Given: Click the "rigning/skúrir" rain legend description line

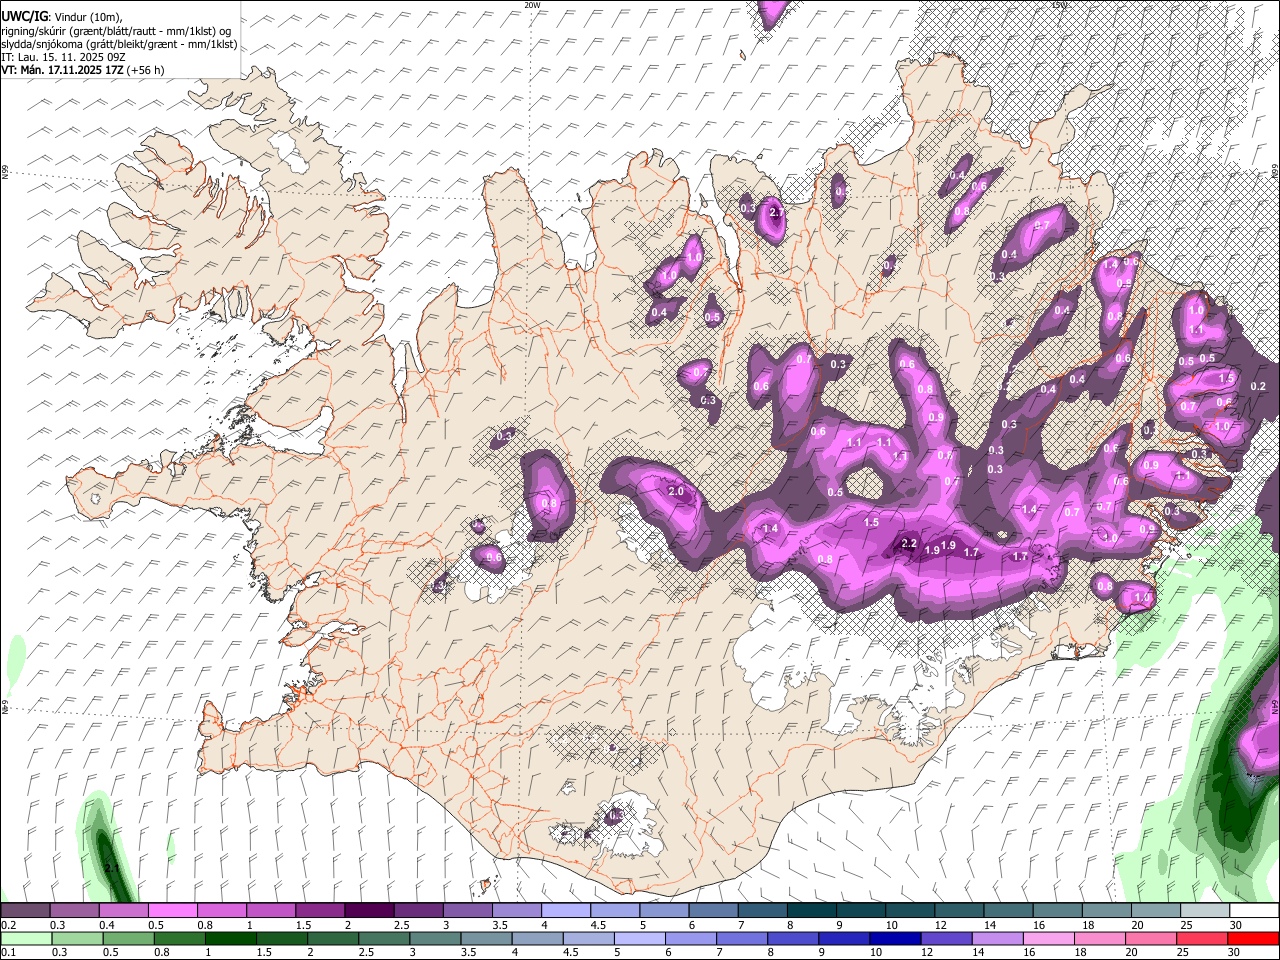Looking at the screenshot, I should [x=116, y=30].
